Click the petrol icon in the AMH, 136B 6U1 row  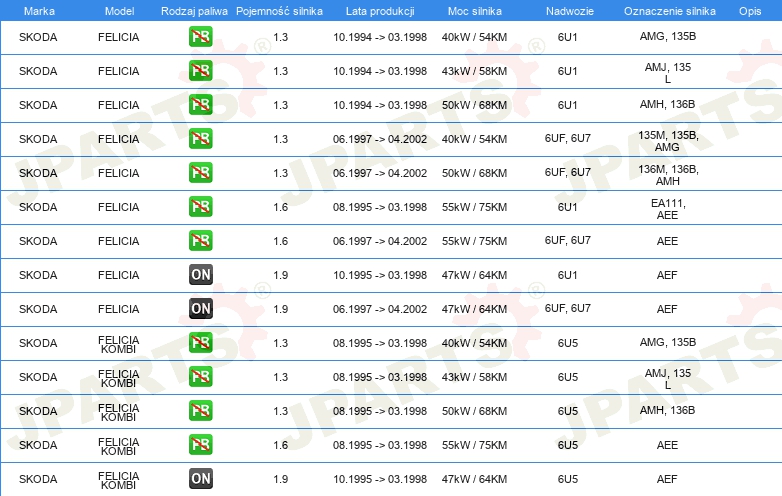pyautogui.click(x=200, y=105)
